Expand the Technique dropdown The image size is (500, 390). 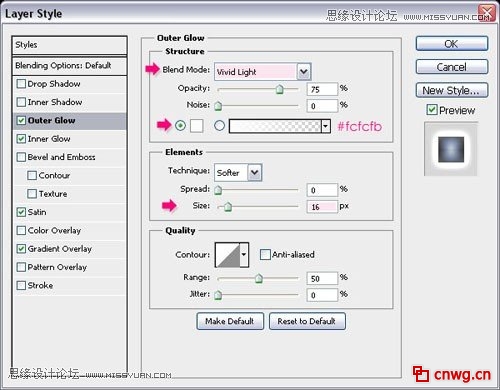(x=255, y=173)
